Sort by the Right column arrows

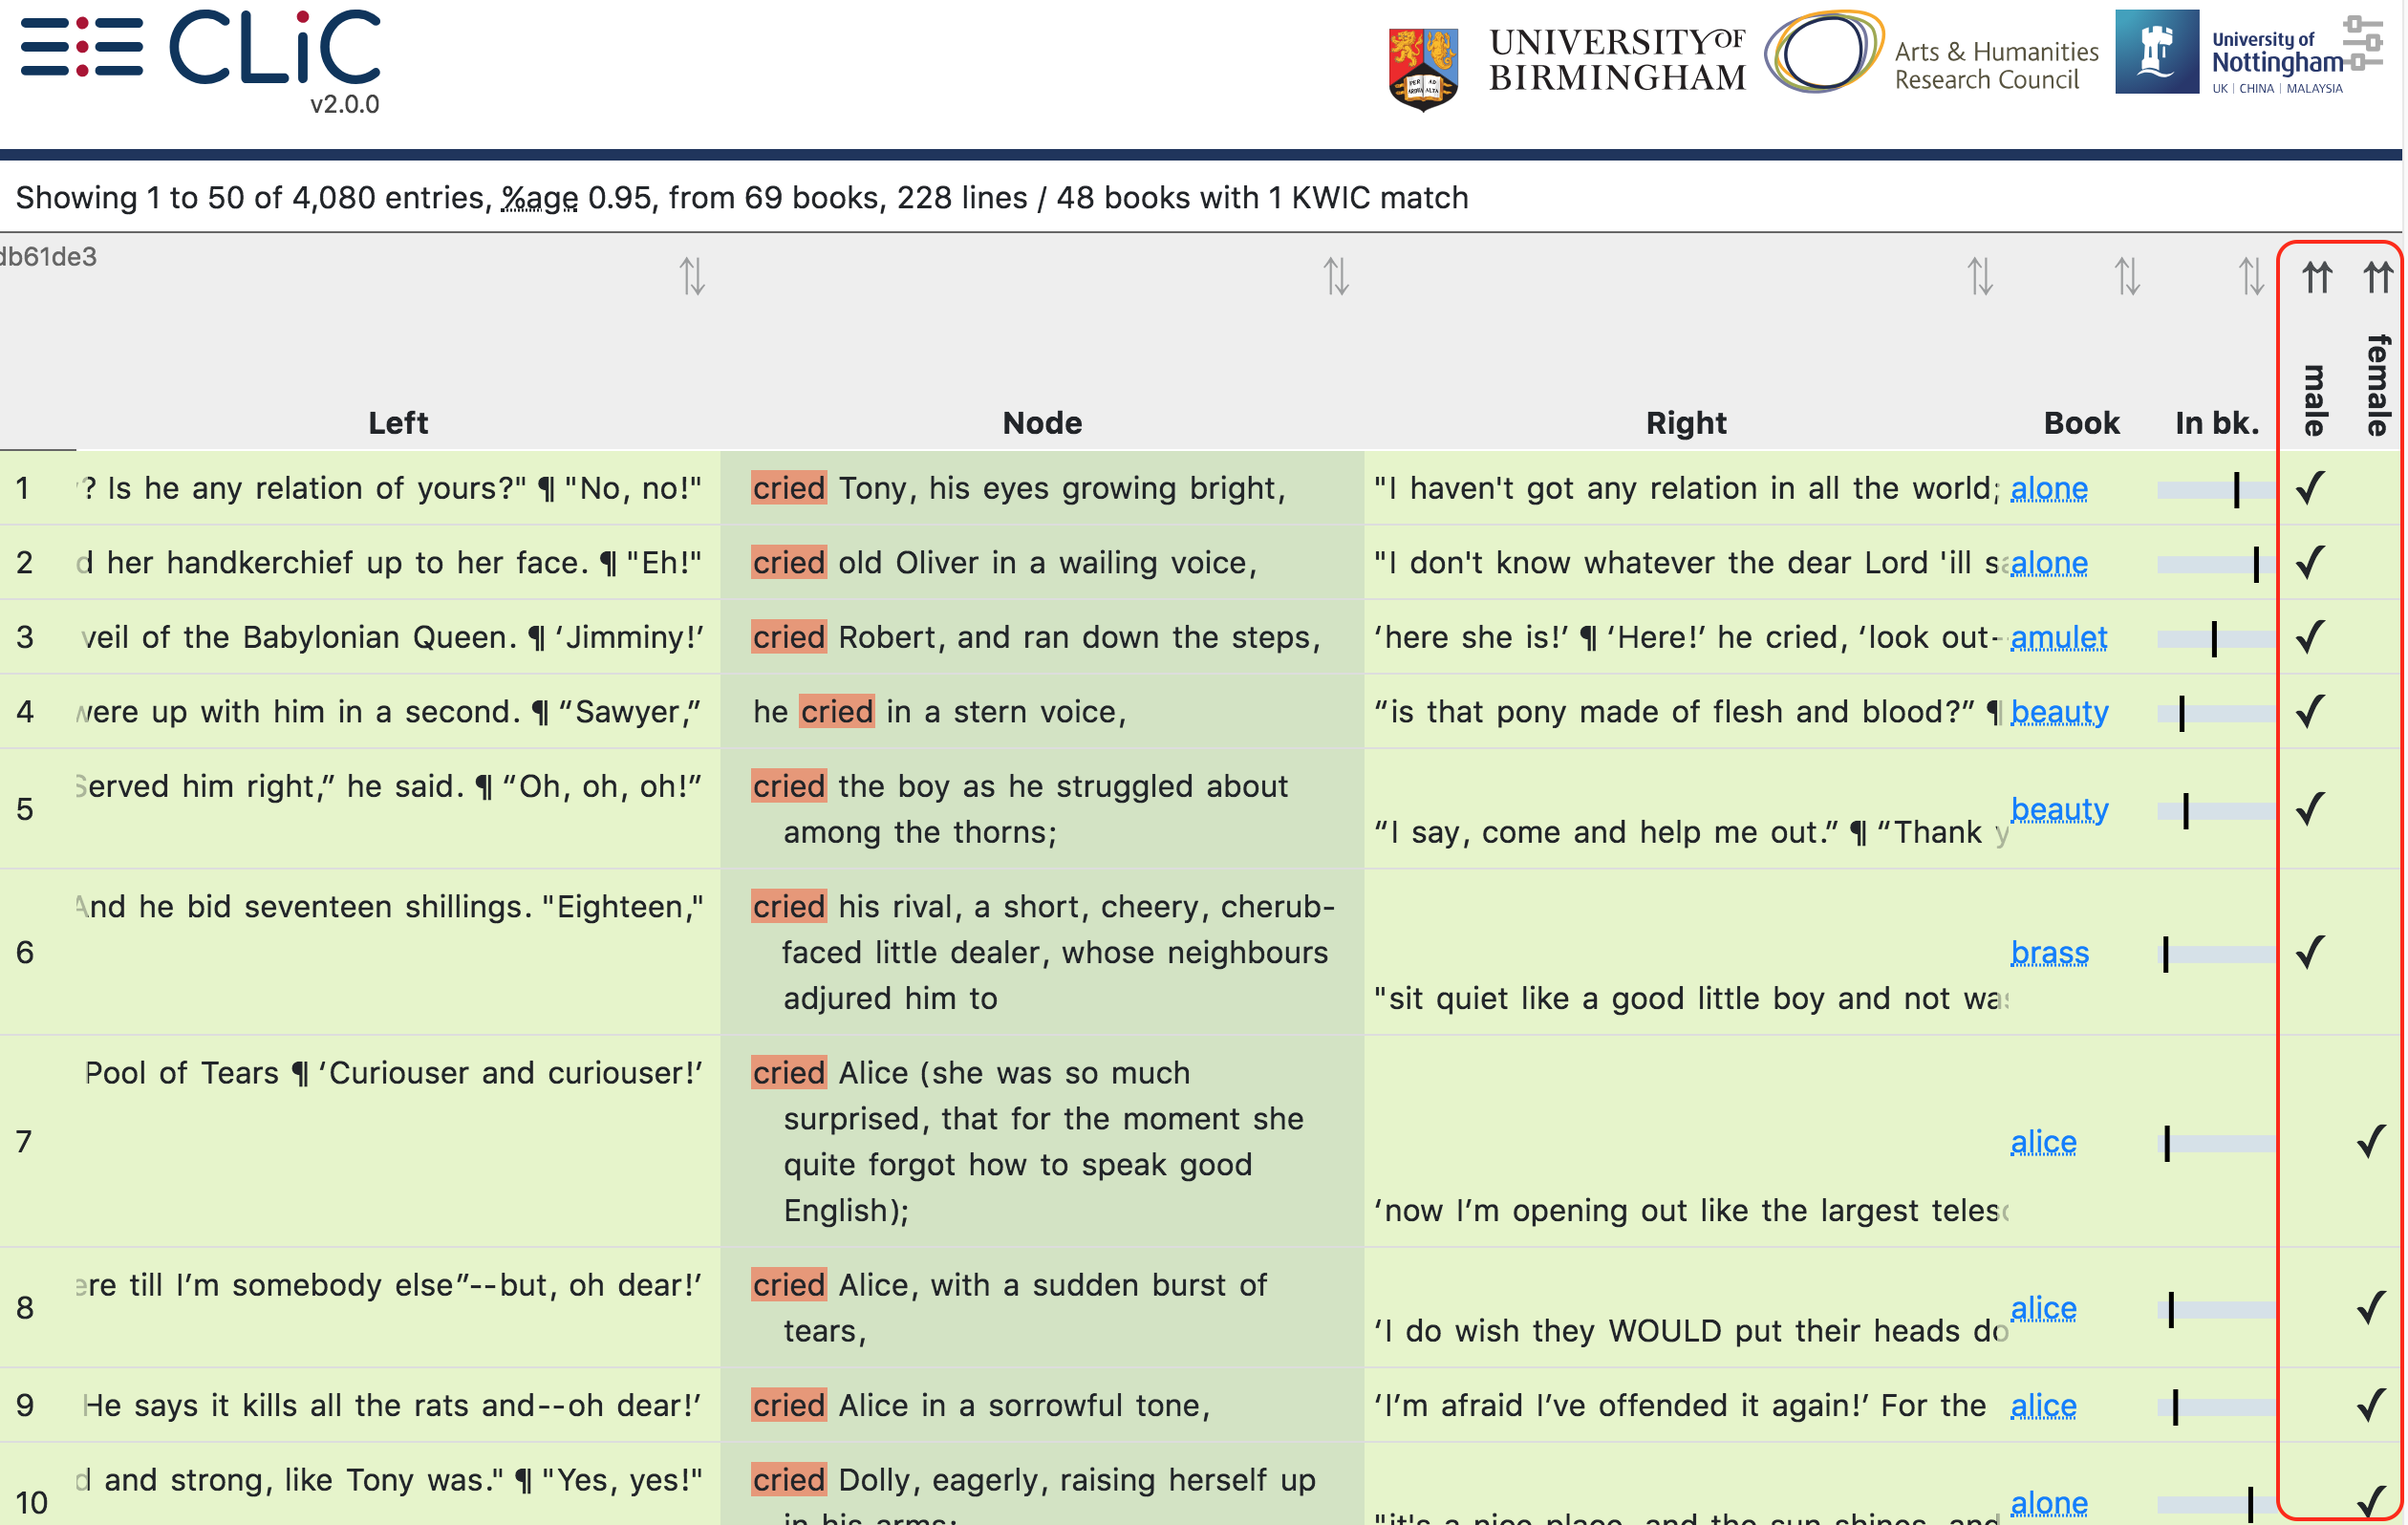click(1980, 276)
